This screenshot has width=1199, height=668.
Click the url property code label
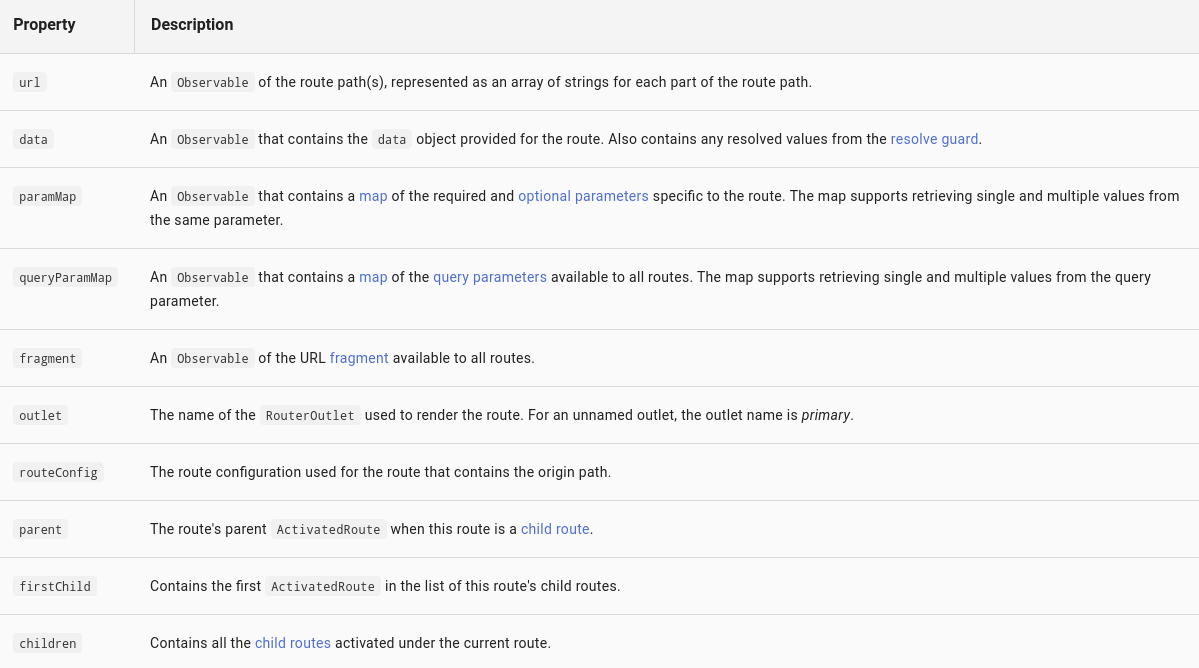coord(30,83)
